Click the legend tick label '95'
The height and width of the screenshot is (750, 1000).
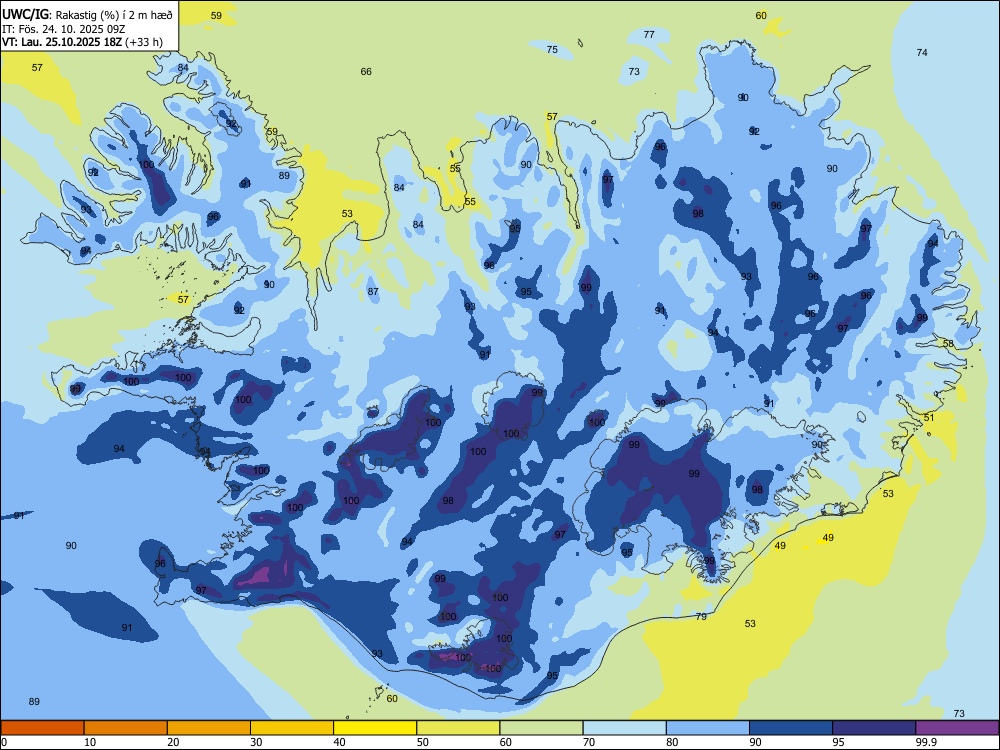839,742
